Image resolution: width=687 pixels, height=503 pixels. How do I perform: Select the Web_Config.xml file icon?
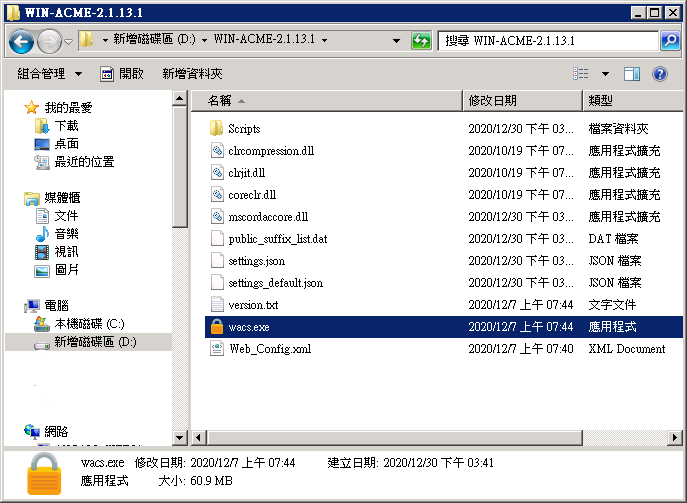217,349
